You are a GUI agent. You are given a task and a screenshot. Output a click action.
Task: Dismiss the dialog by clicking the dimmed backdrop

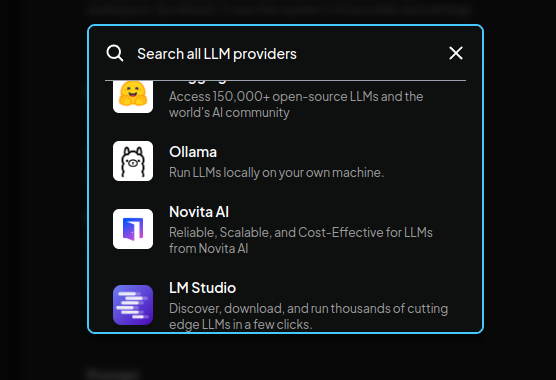[43, 191]
